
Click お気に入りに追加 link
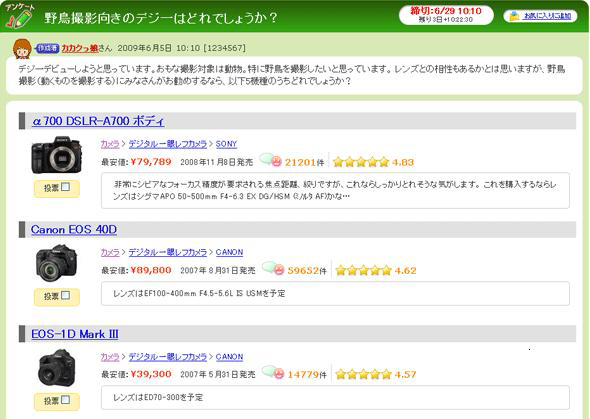(547, 16)
